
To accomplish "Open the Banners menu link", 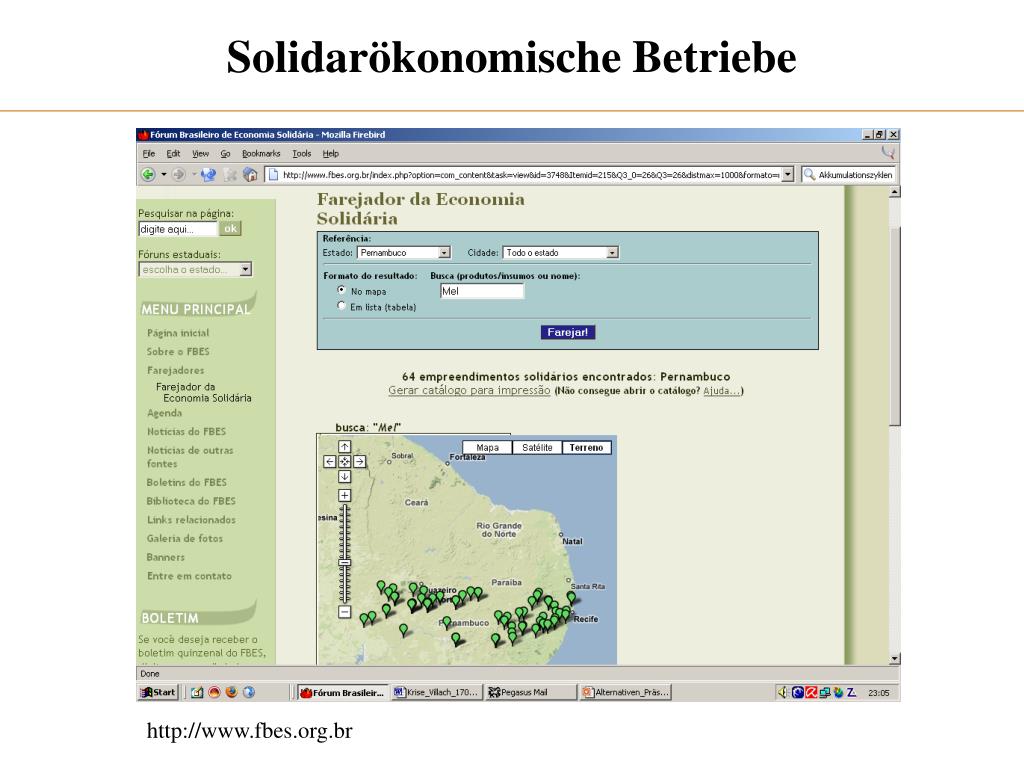I will 166,557.
